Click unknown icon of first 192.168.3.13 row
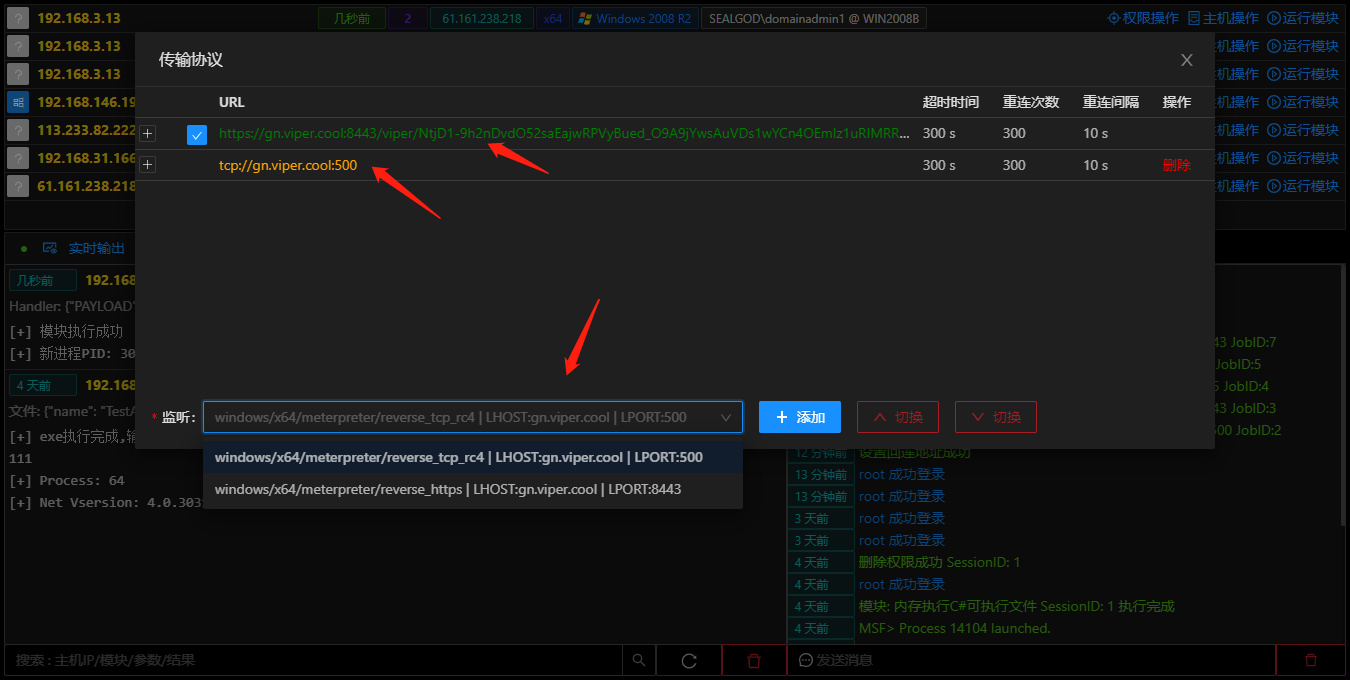The image size is (1350, 680). (x=18, y=18)
